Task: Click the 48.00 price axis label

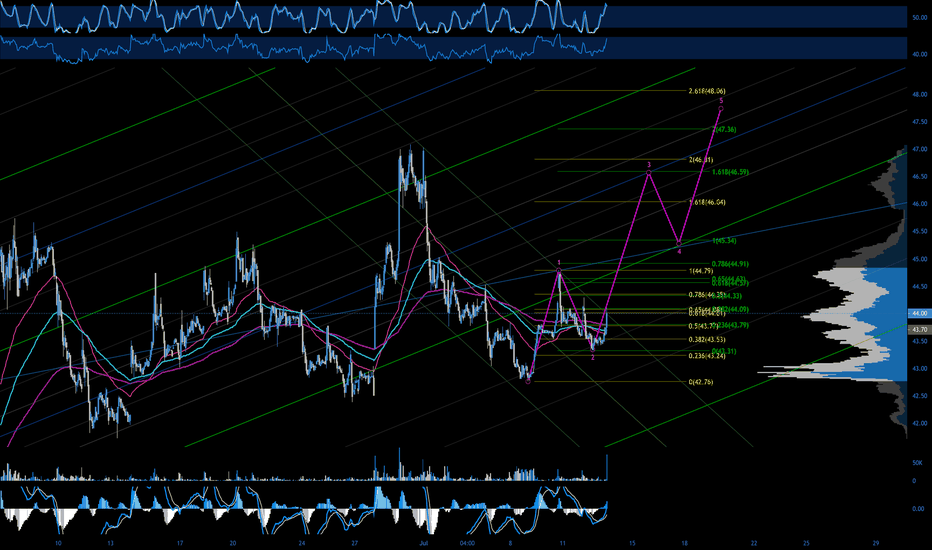Action: coord(920,95)
